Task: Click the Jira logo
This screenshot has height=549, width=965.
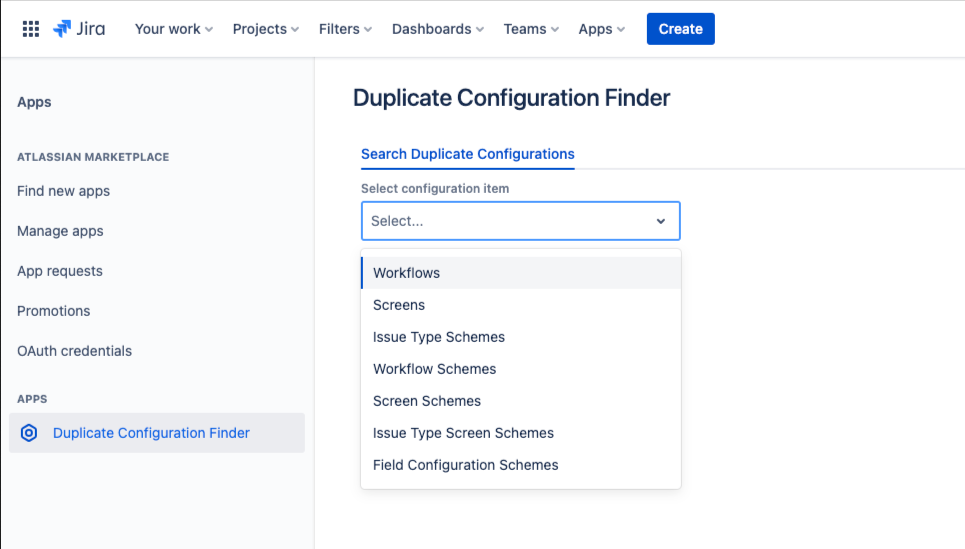Action: [x=79, y=29]
